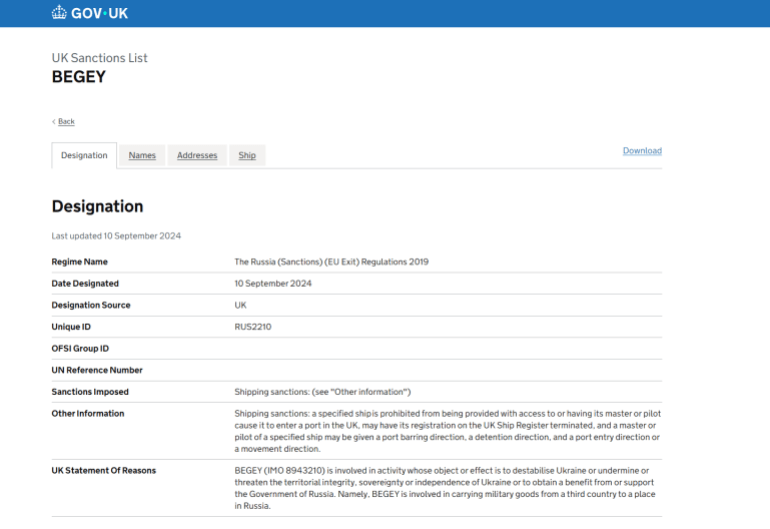Click the Designation Source value UK
770x529 pixels.
pos(241,305)
